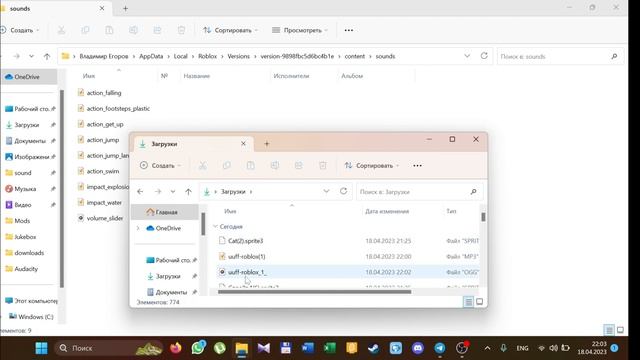Click Delete icon in sounds window toolbar

point(181,30)
